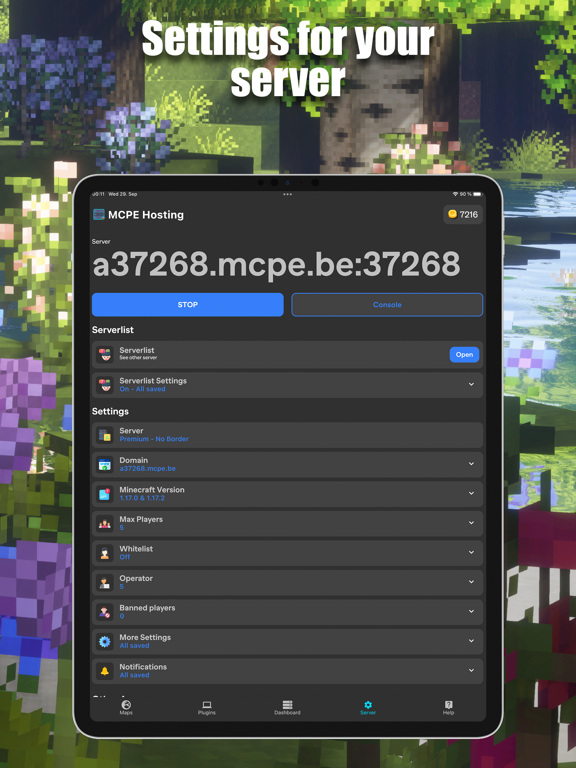Expand the Max Players chevron
This screenshot has height=768, width=576.
click(x=471, y=523)
